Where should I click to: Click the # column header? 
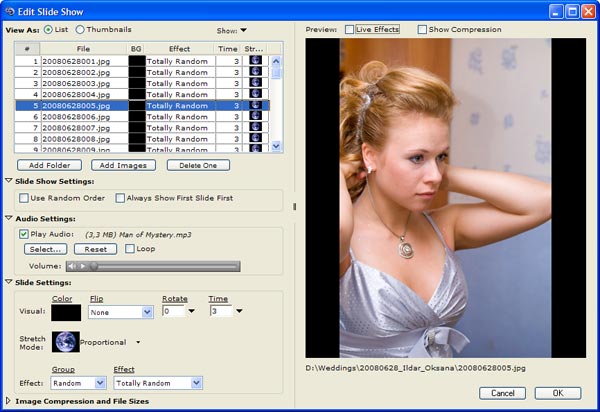pos(27,49)
